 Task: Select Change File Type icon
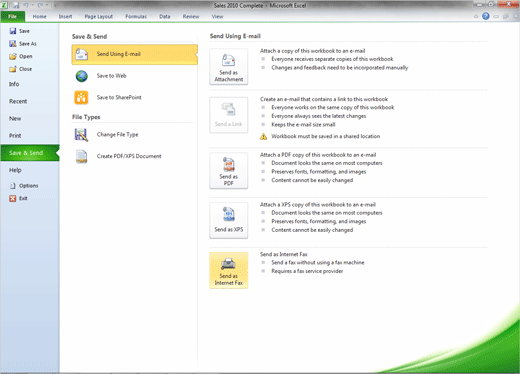click(x=81, y=135)
